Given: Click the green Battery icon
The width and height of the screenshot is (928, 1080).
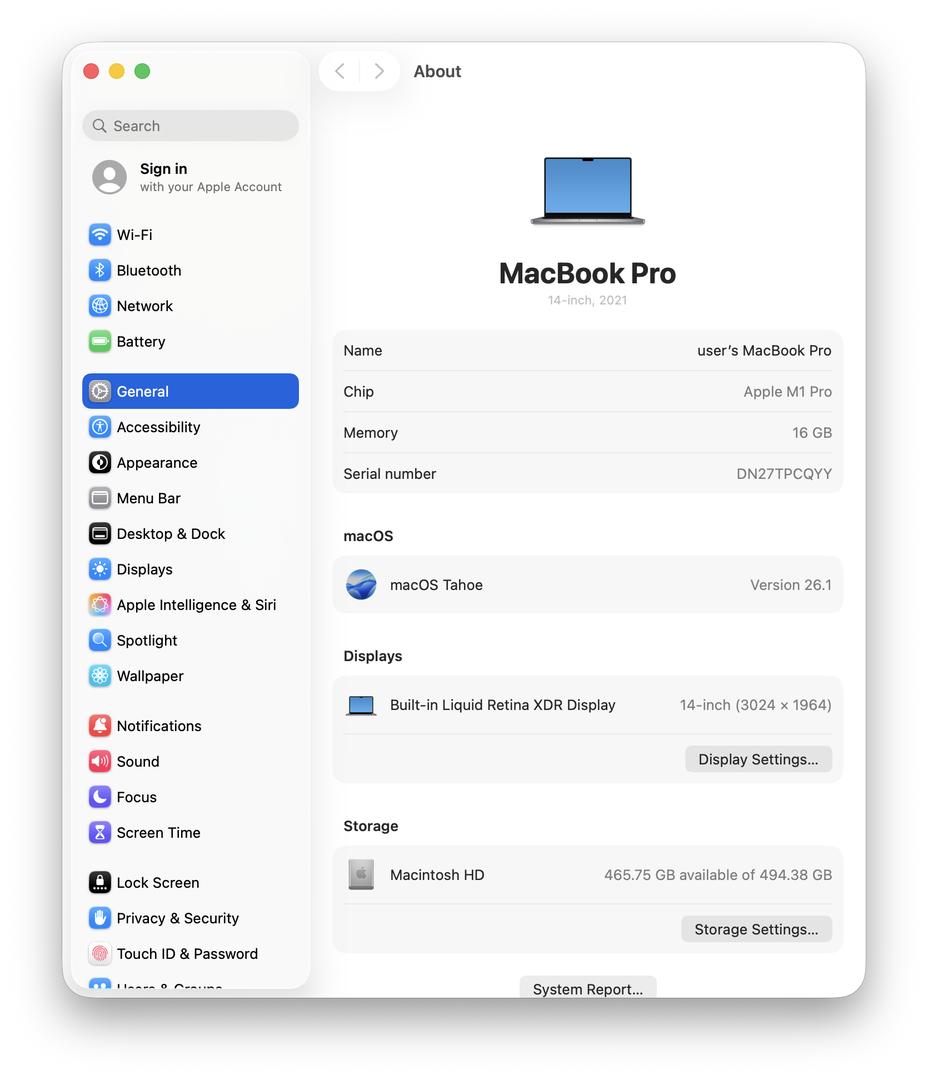Looking at the screenshot, I should 100,342.
